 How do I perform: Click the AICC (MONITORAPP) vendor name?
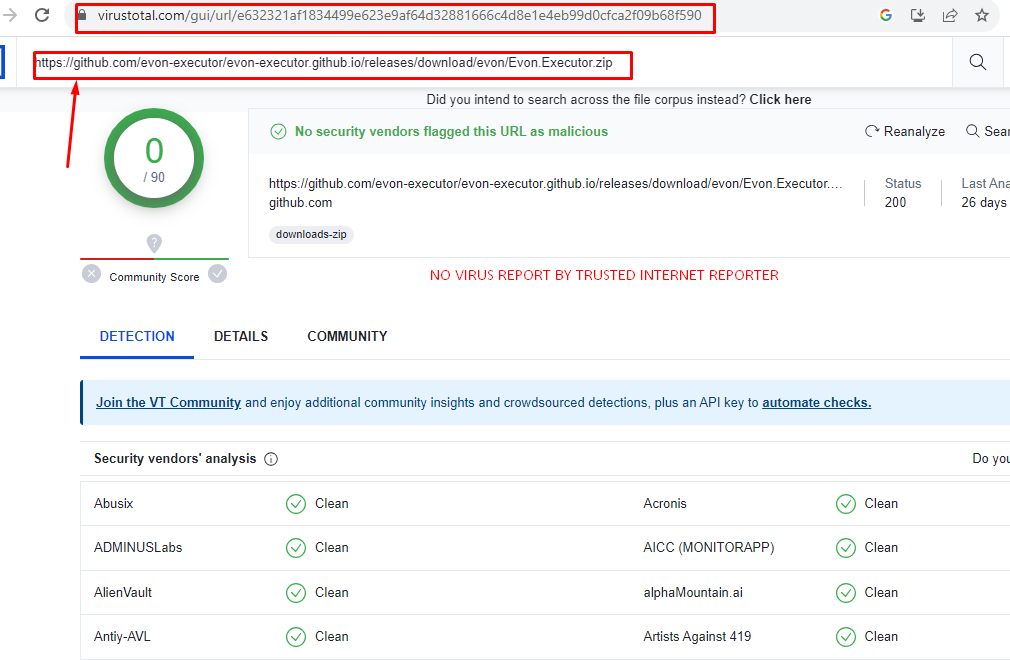coord(709,547)
